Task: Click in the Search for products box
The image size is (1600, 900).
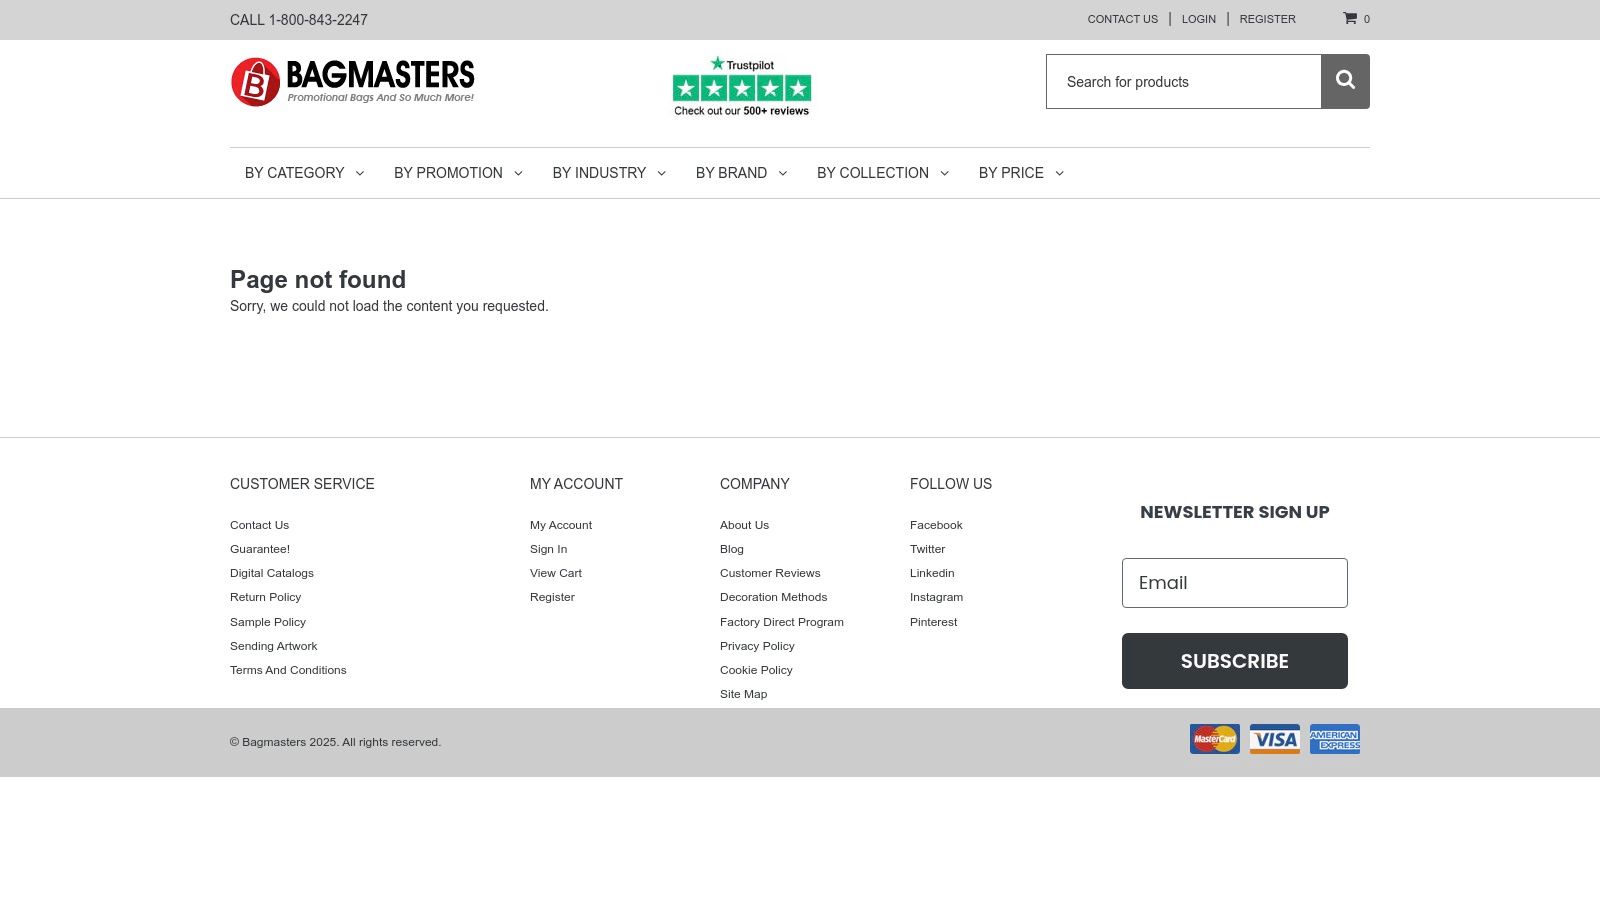Action: pyautogui.click(x=1183, y=82)
